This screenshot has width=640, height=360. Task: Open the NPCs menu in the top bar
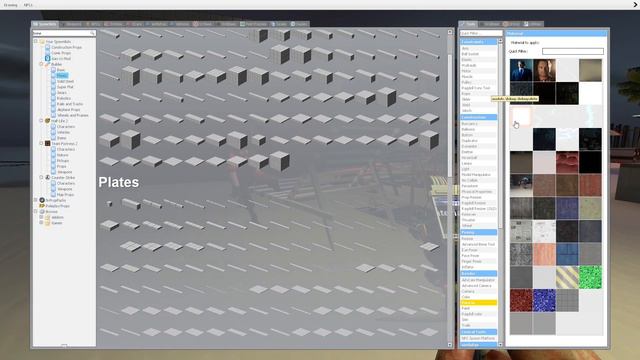point(28,5)
